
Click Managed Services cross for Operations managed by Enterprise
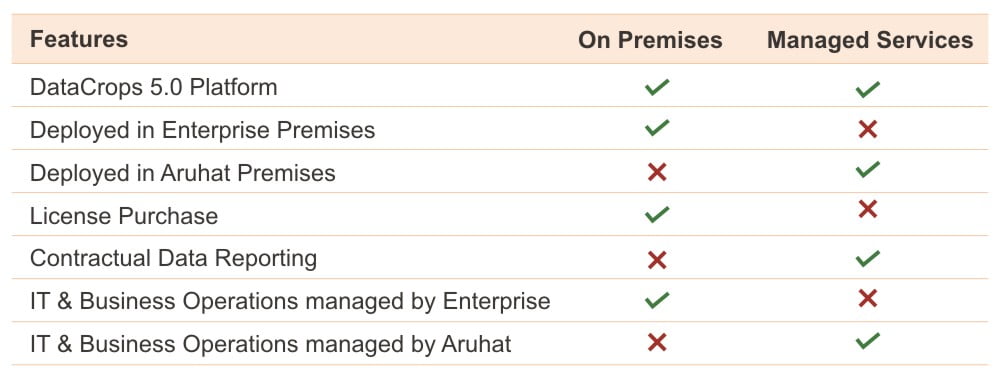coord(868,298)
